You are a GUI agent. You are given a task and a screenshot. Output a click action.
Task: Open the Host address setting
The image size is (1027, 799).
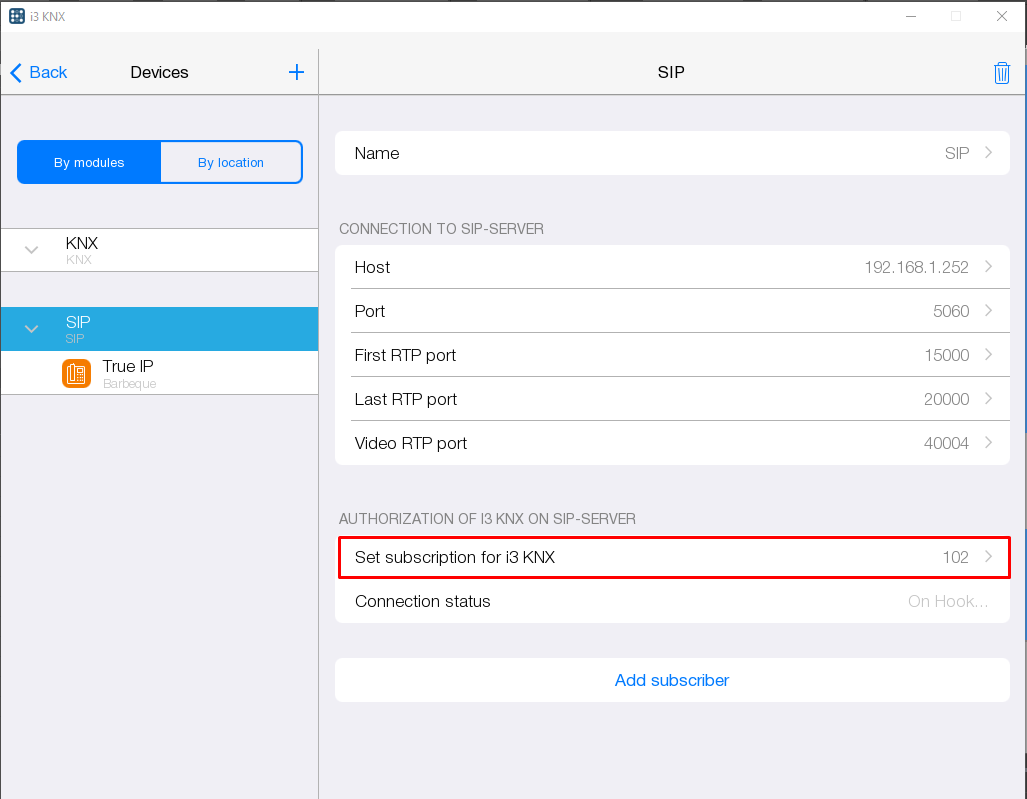coord(671,267)
